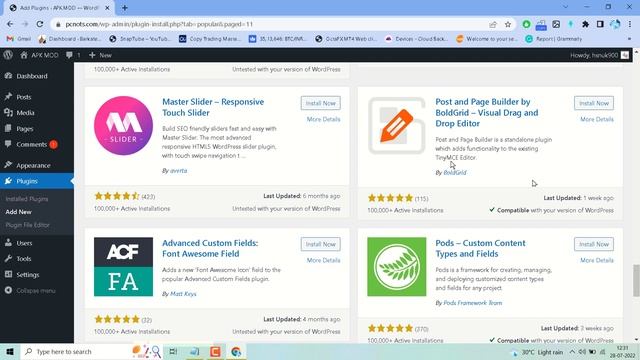
Task: Click the BoldGrid pencil plugin icon
Action: point(396,126)
